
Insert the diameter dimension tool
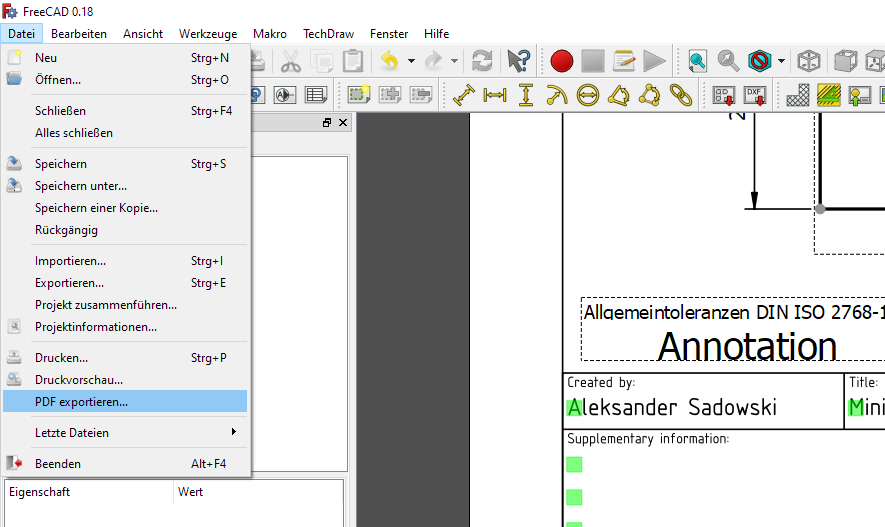[588, 95]
